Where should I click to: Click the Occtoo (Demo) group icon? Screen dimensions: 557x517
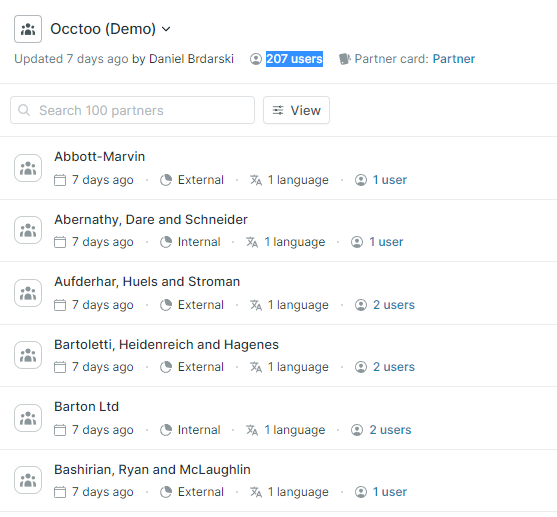(28, 29)
